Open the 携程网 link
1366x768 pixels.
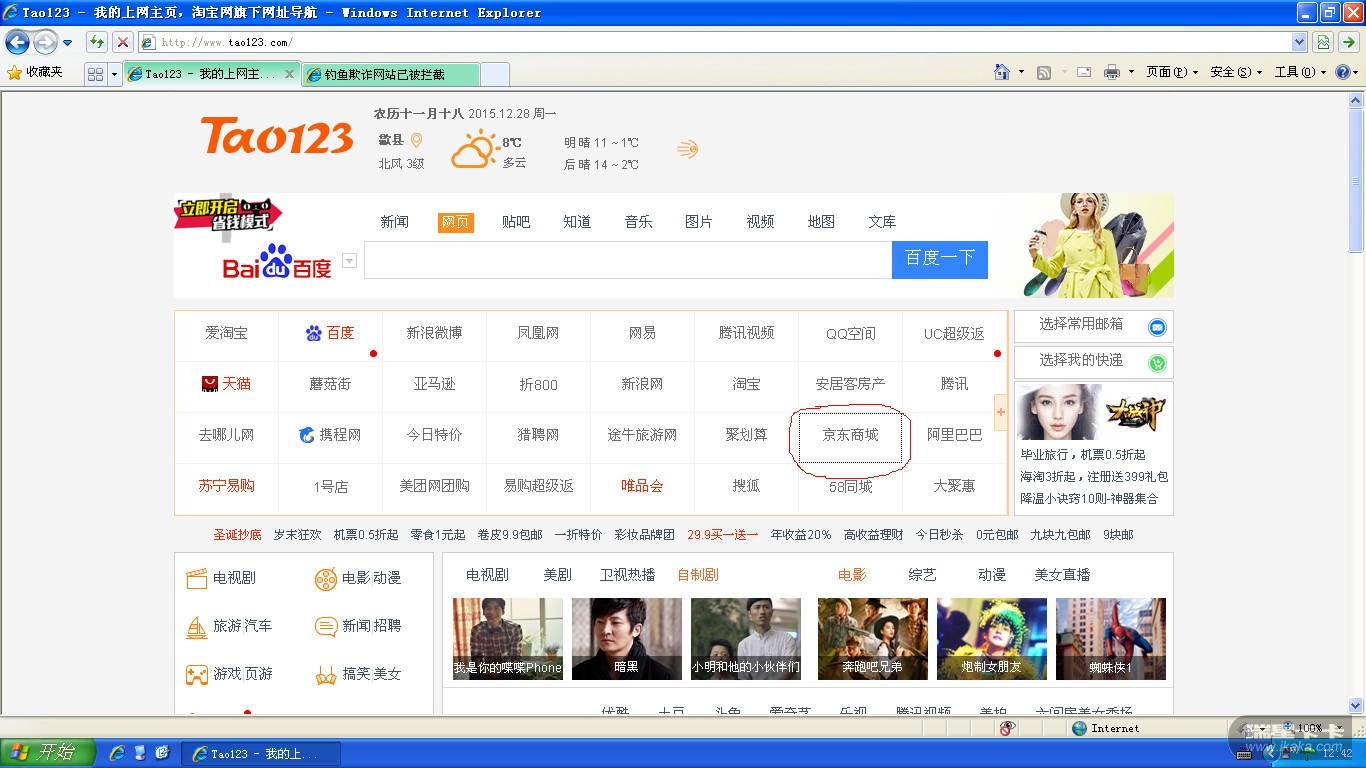[330, 435]
